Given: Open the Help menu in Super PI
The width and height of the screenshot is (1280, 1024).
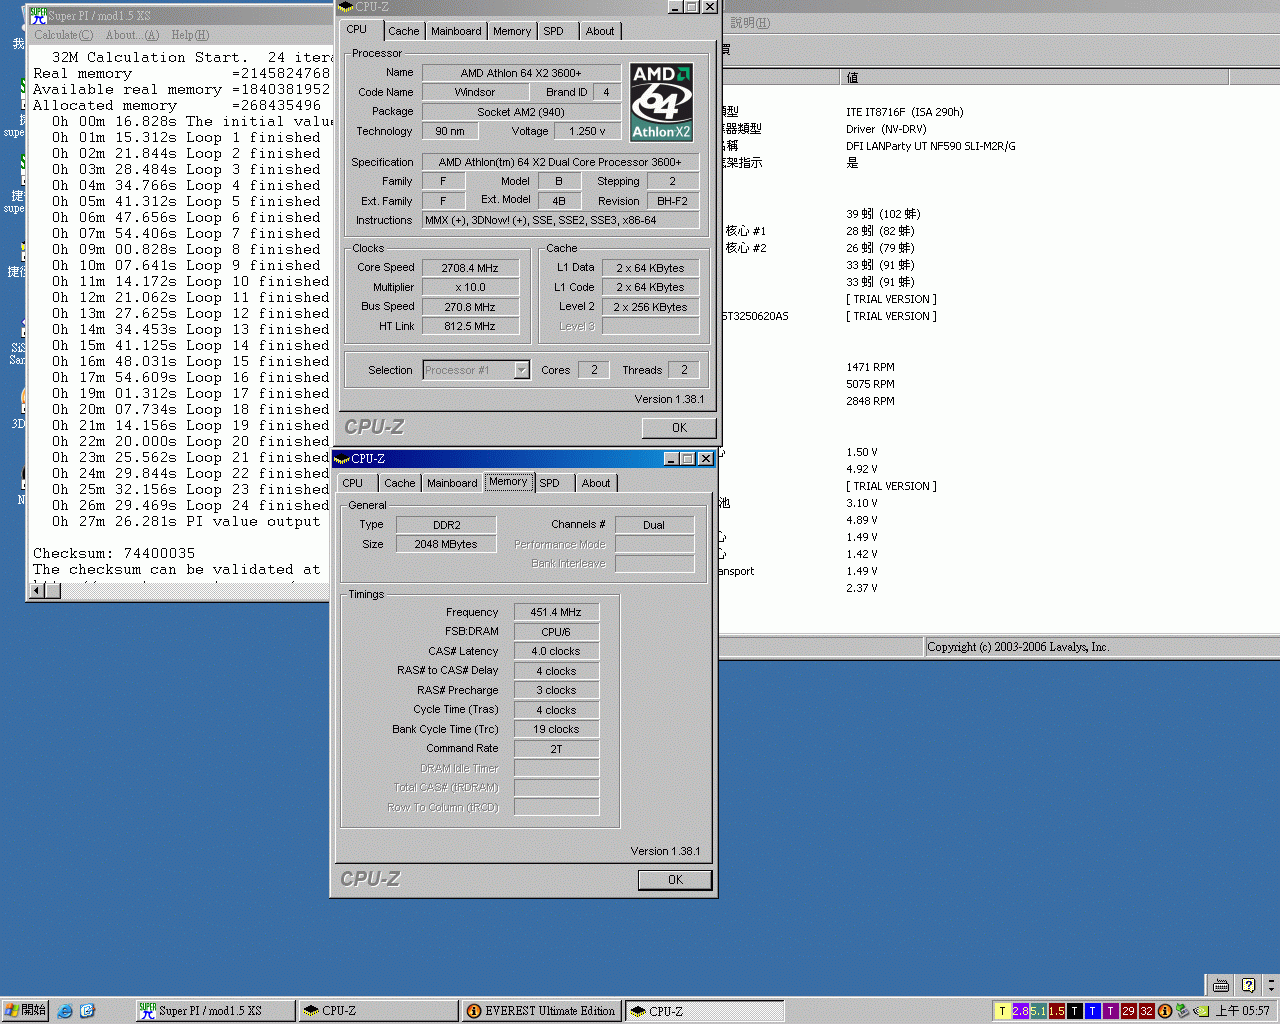Looking at the screenshot, I should click(190, 35).
